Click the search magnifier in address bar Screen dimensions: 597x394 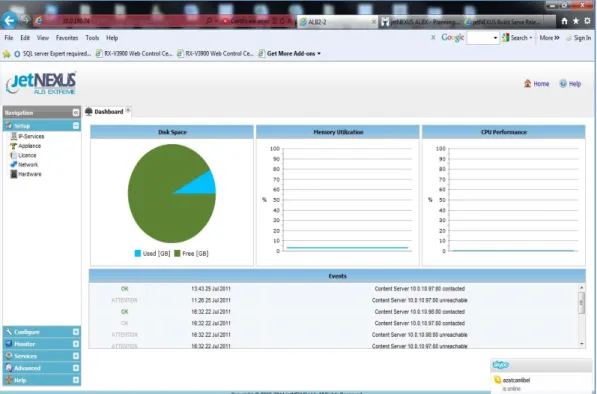coord(209,21)
